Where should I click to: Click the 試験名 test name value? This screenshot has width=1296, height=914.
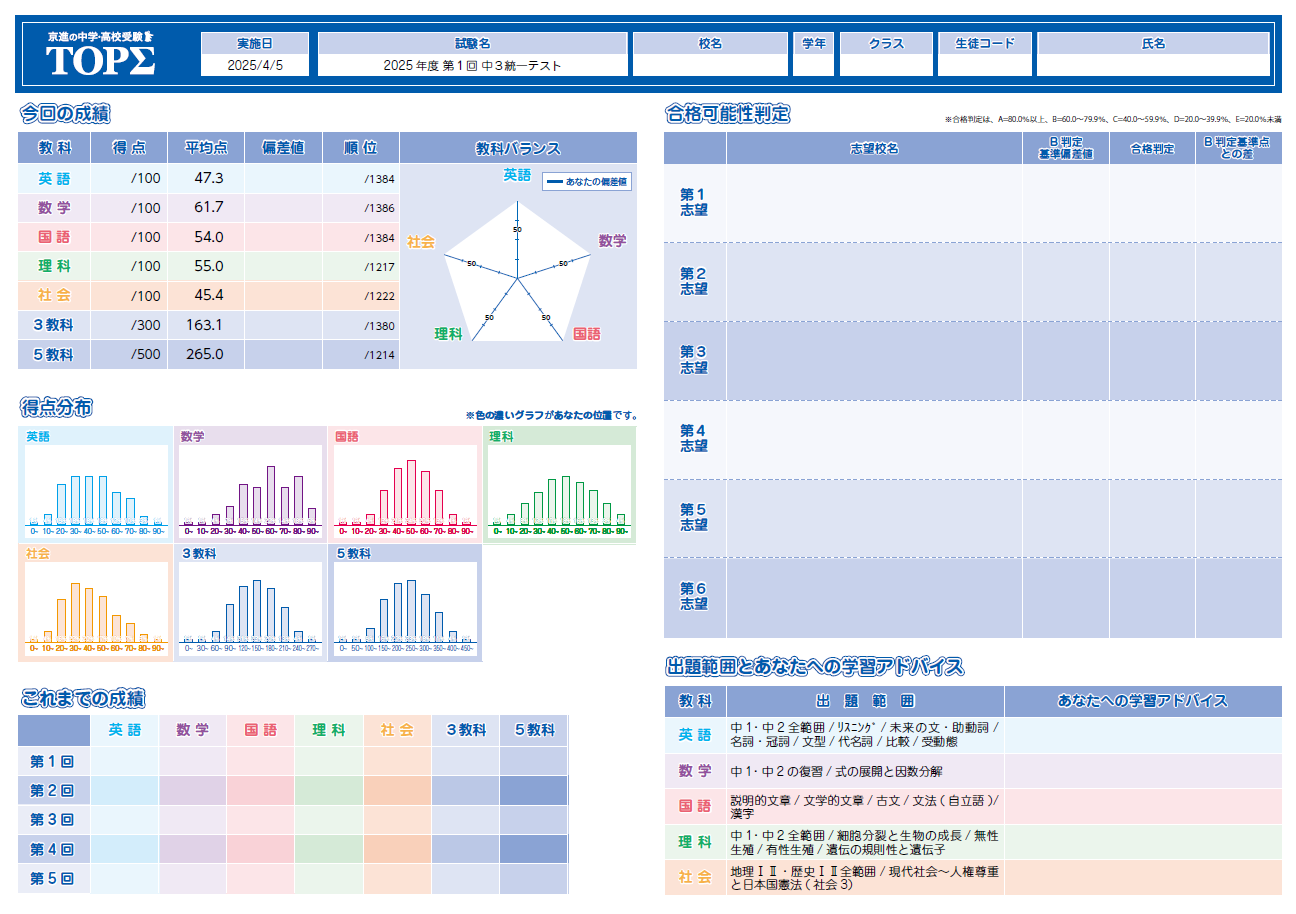tap(472, 66)
